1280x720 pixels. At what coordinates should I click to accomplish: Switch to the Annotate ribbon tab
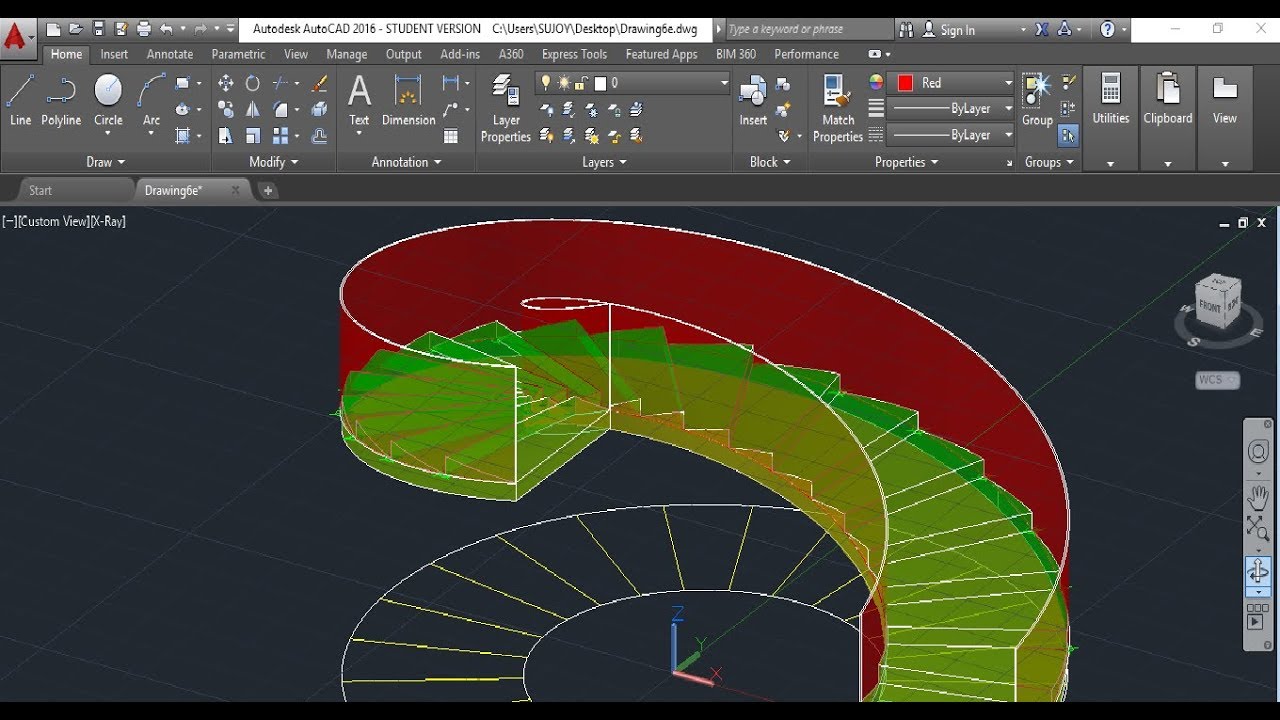[x=170, y=54]
